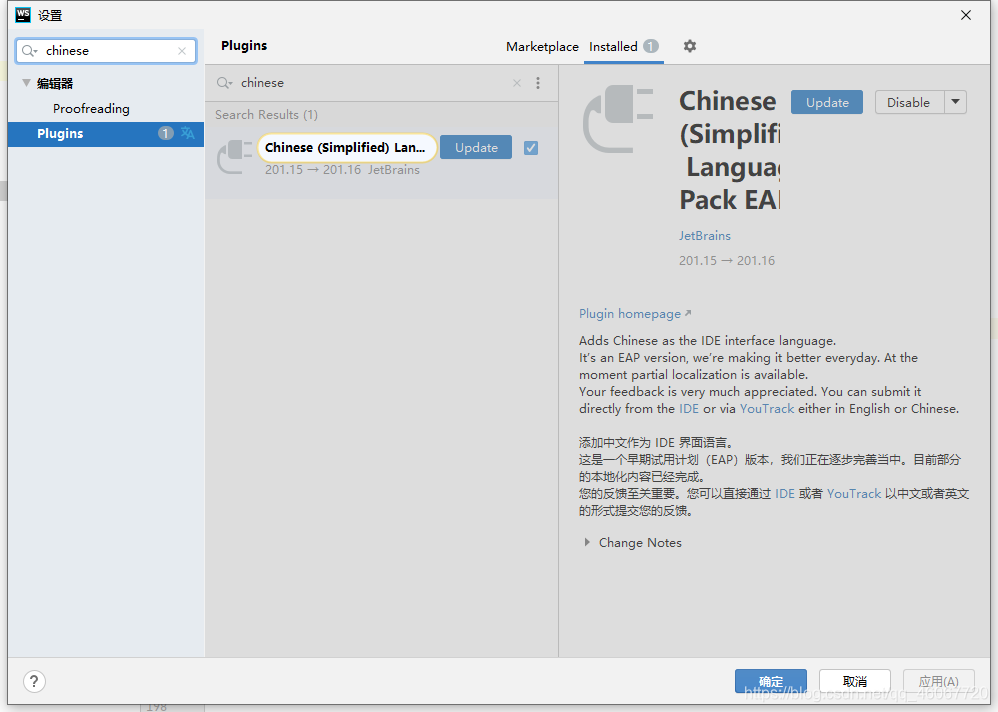Cancel with the 取消 button
Image resolution: width=998 pixels, height=712 pixels.
855,681
